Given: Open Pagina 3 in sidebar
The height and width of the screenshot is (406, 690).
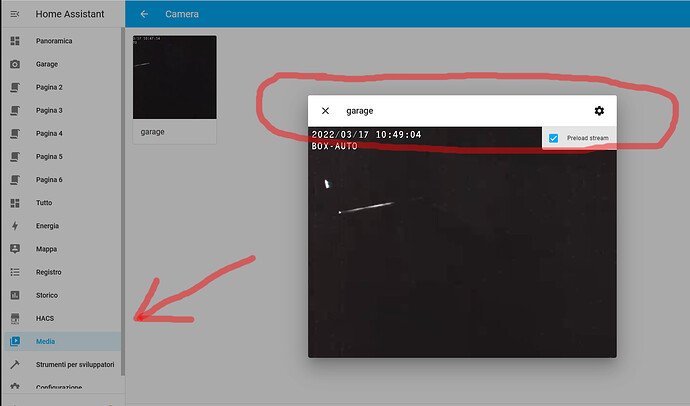Looking at the screenshot, I should point(62,110).
